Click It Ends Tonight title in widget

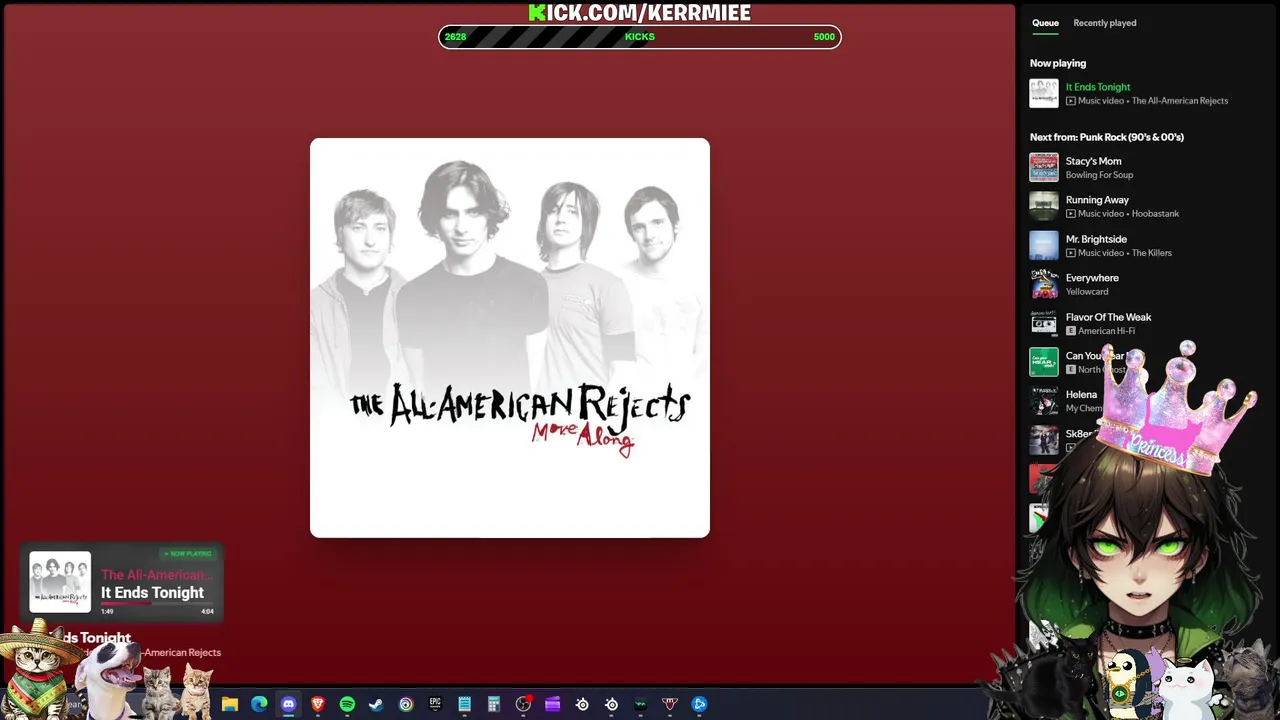click(x=152, y=593)
